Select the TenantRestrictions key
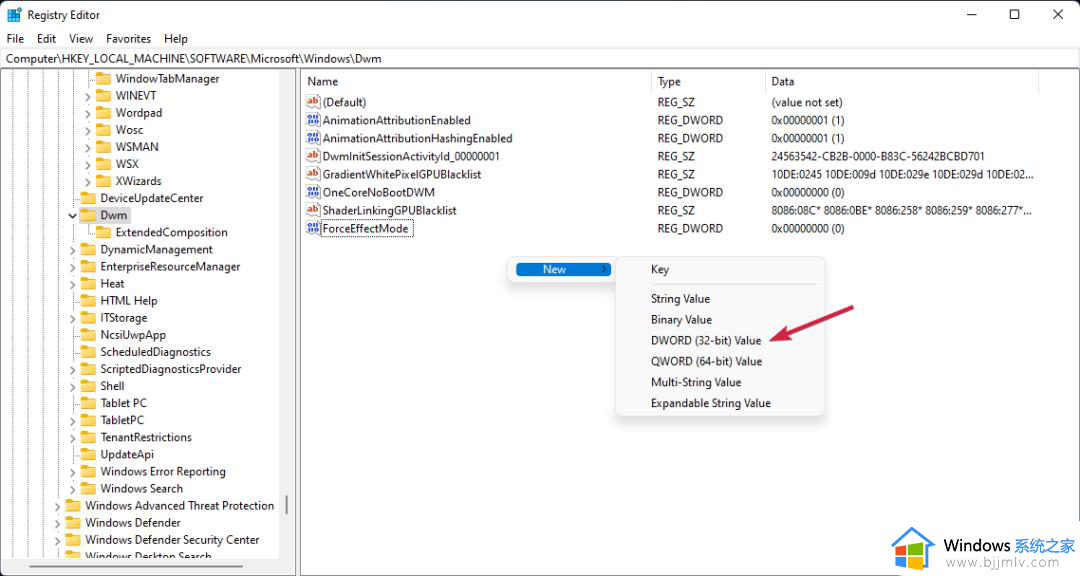This screenshot has height=576, width=1080. click(146, 438)
